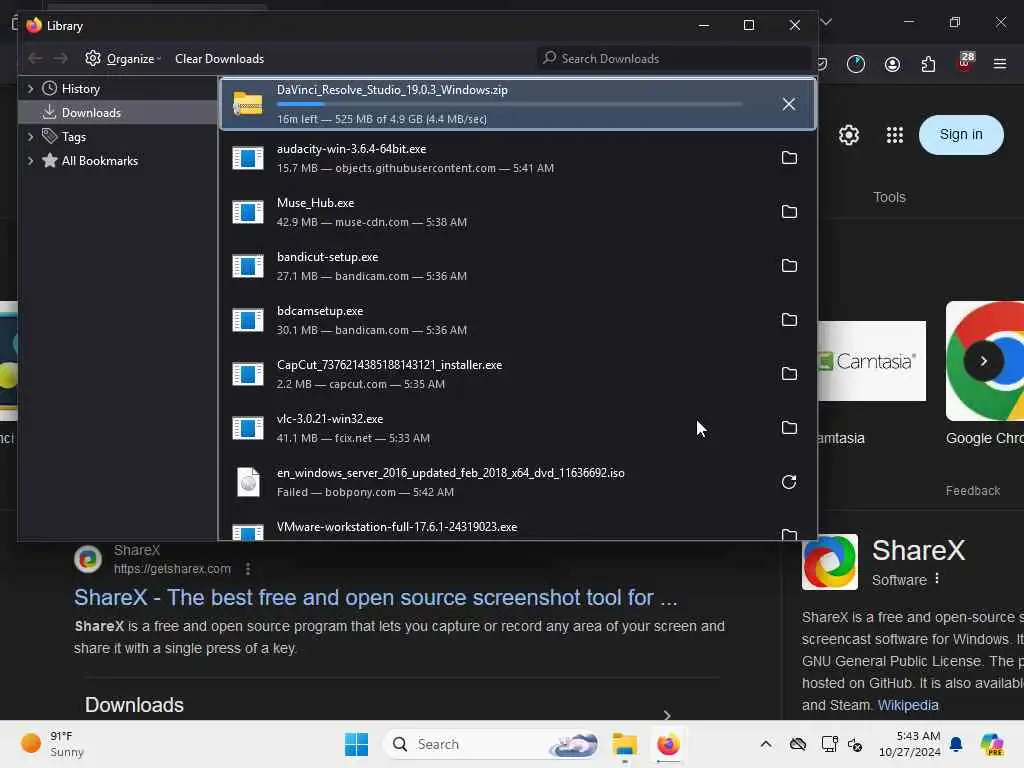Select Downloads in the sidebar
The width and height of the screenshot is (1024, 768).
click(x=91, y=113)
